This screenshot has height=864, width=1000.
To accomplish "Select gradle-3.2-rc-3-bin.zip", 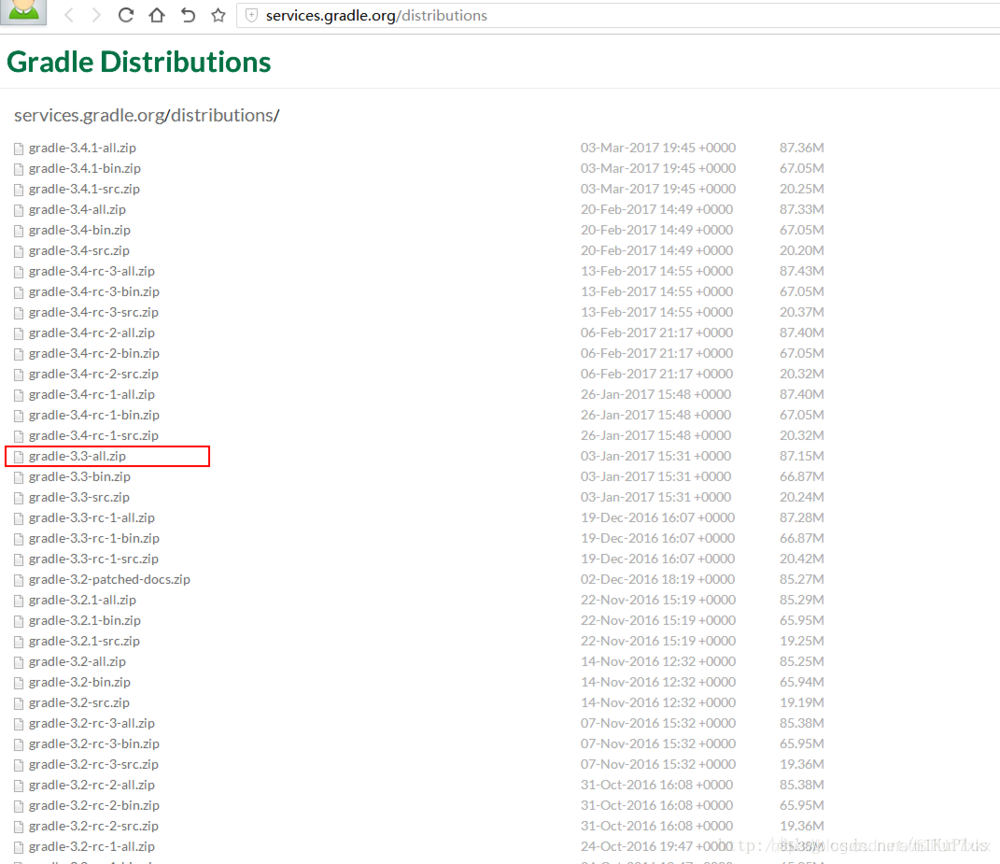I will [x=94, y=744].
